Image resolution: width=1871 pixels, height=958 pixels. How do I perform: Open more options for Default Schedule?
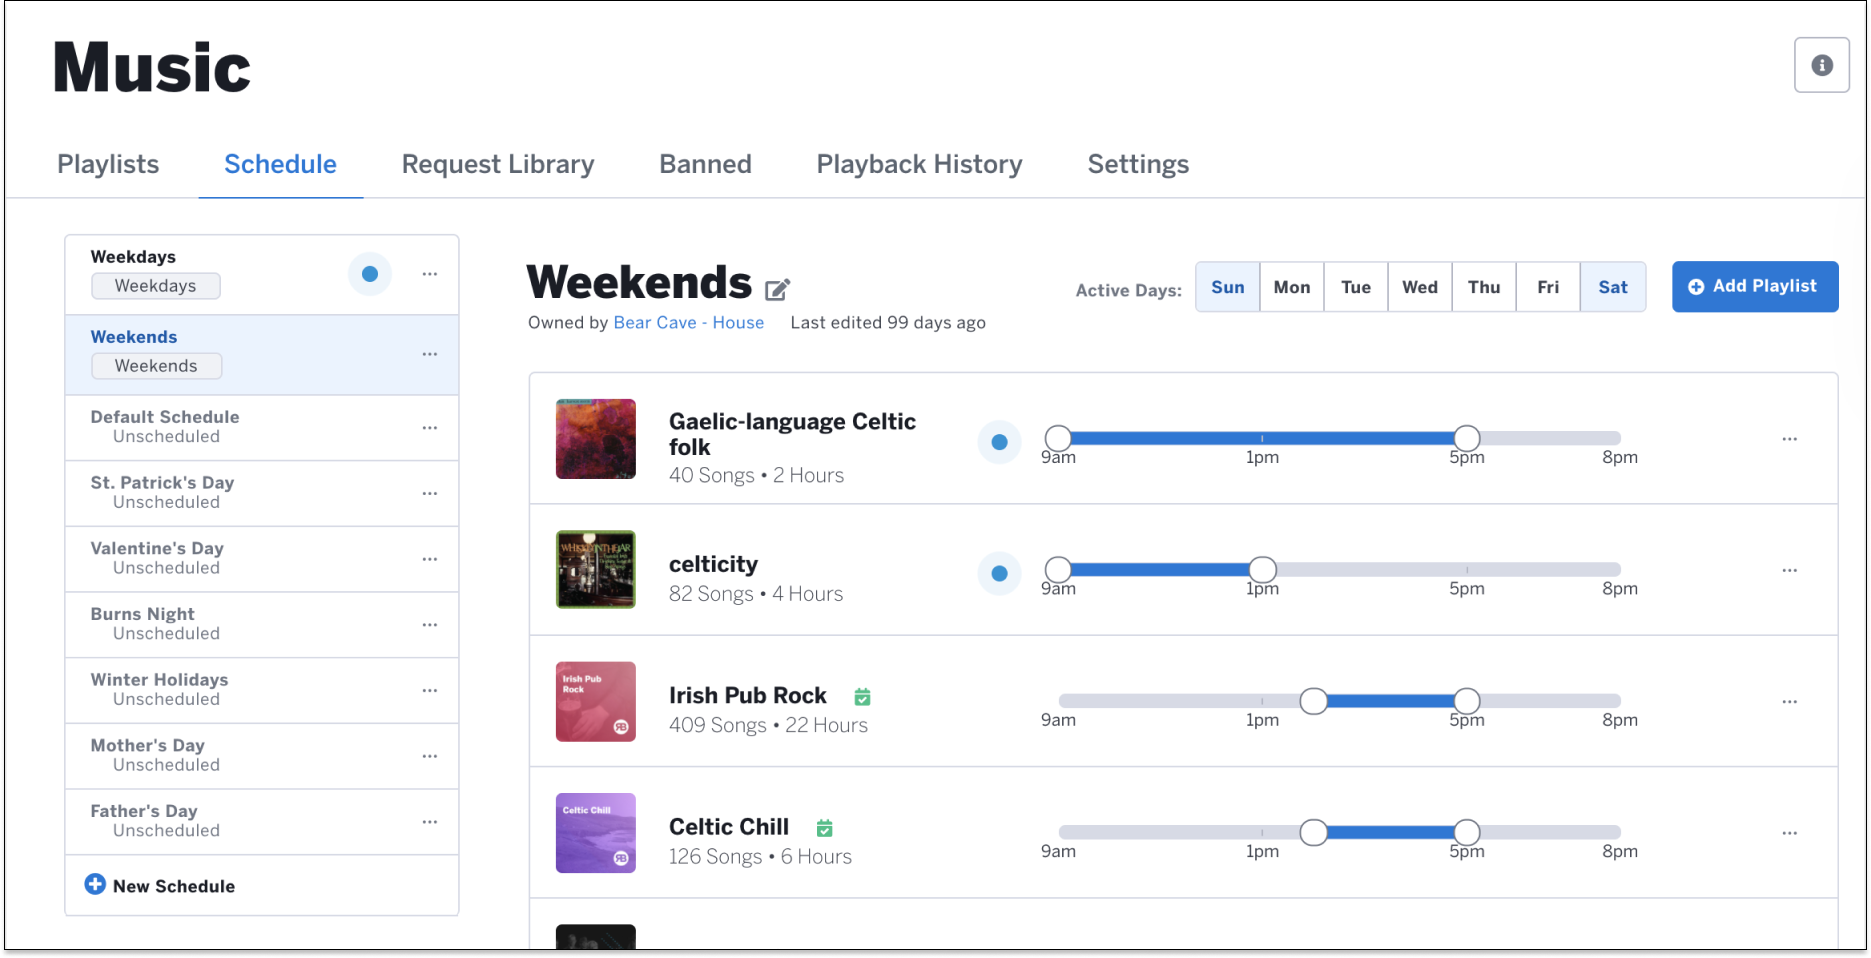430,428
